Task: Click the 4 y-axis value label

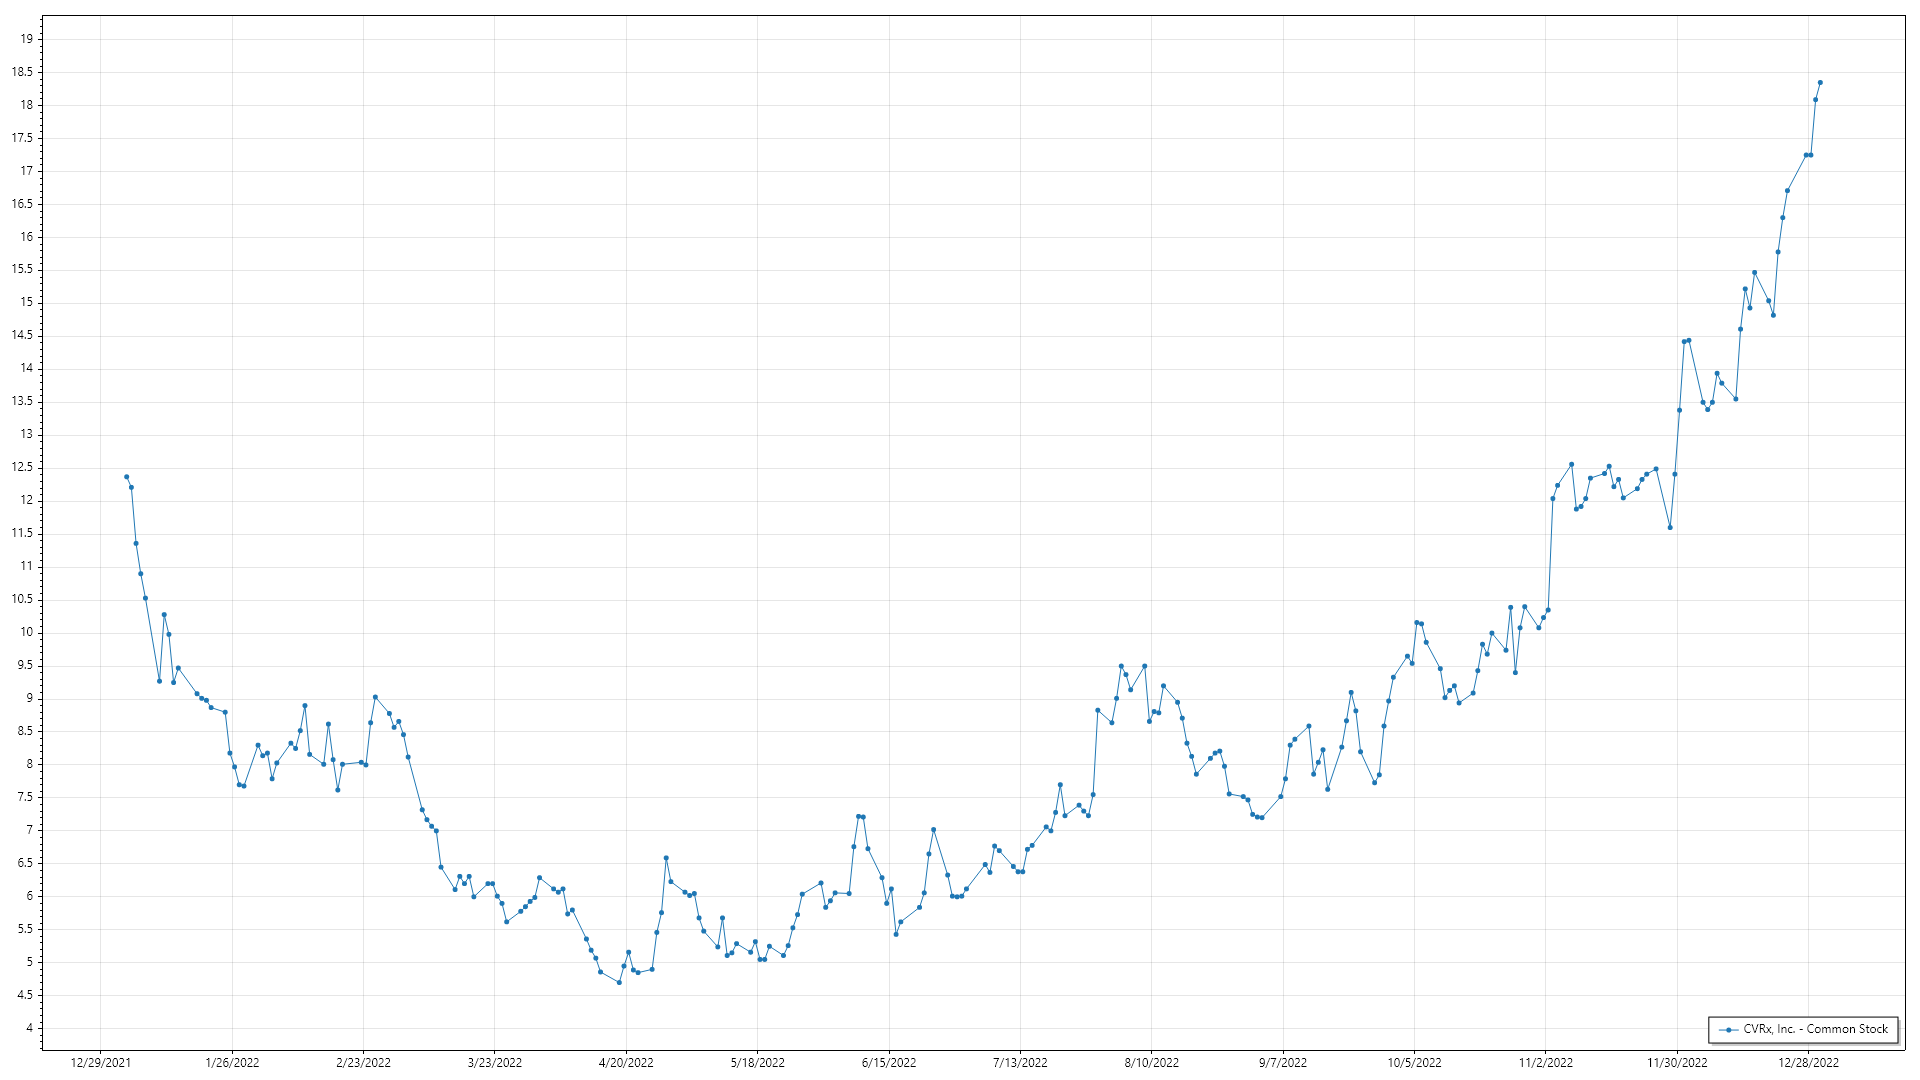Action: [30, 1028]
